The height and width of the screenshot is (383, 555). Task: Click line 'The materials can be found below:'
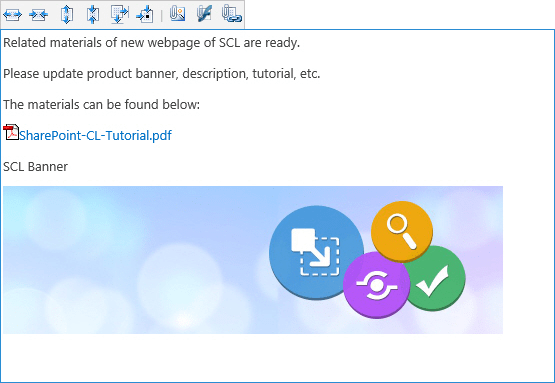coord(102,104)
